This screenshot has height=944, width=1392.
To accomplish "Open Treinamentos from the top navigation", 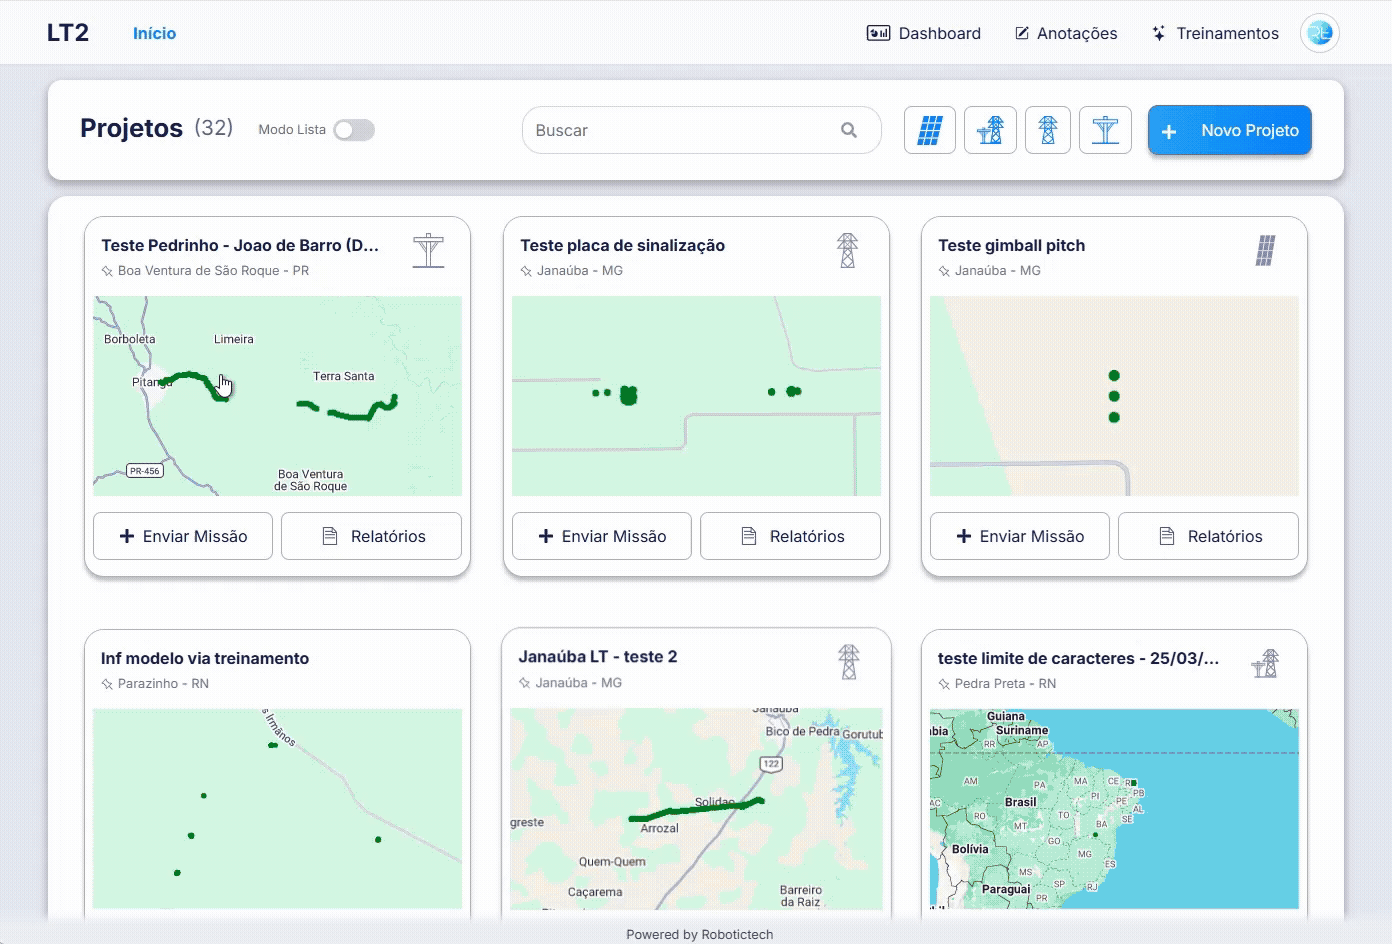I will coord(1215,33).
